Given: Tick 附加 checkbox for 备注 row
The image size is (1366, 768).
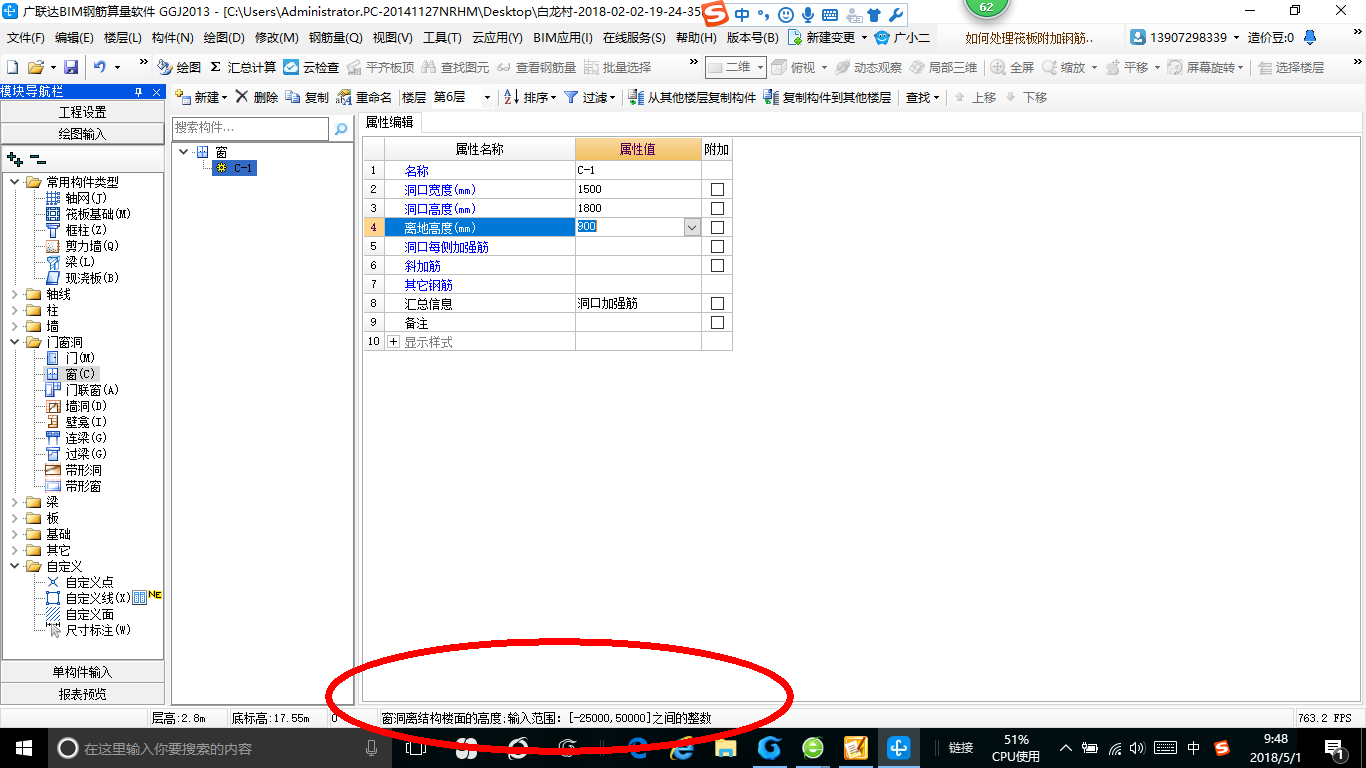Looking at the screenshot, I should [x=717, y=322].
